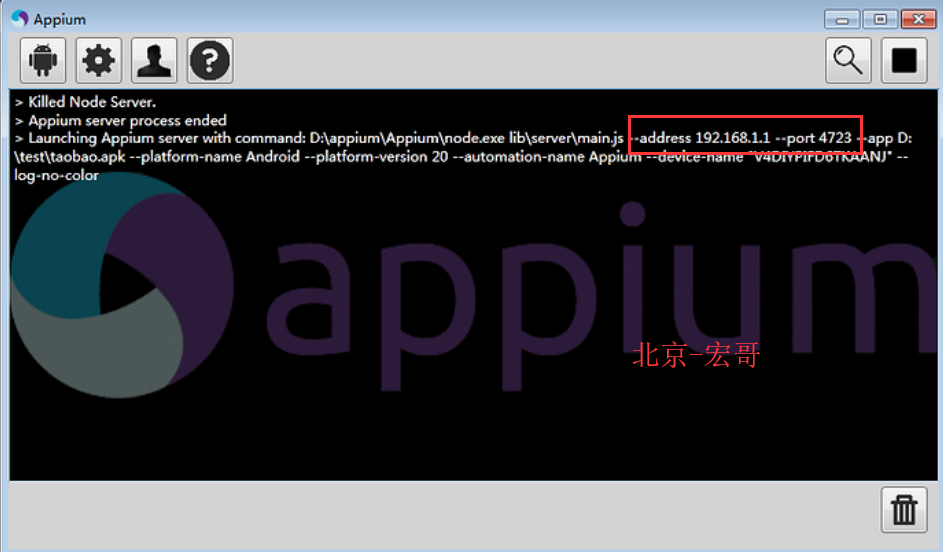943x552 pixels.
Task: Click the "Launching Appium server with command" text
Action: (x=167, y=138)
